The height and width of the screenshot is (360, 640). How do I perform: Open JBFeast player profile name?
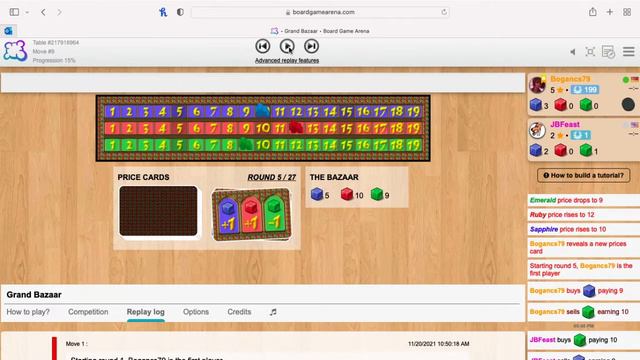coord(565,124)
